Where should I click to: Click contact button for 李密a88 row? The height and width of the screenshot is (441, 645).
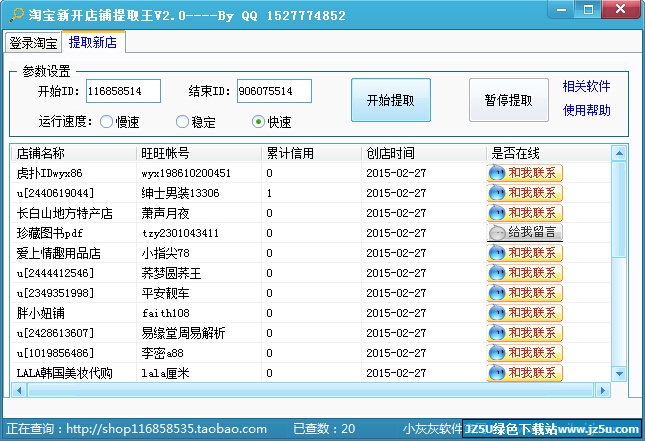click(x=524, y=353)
